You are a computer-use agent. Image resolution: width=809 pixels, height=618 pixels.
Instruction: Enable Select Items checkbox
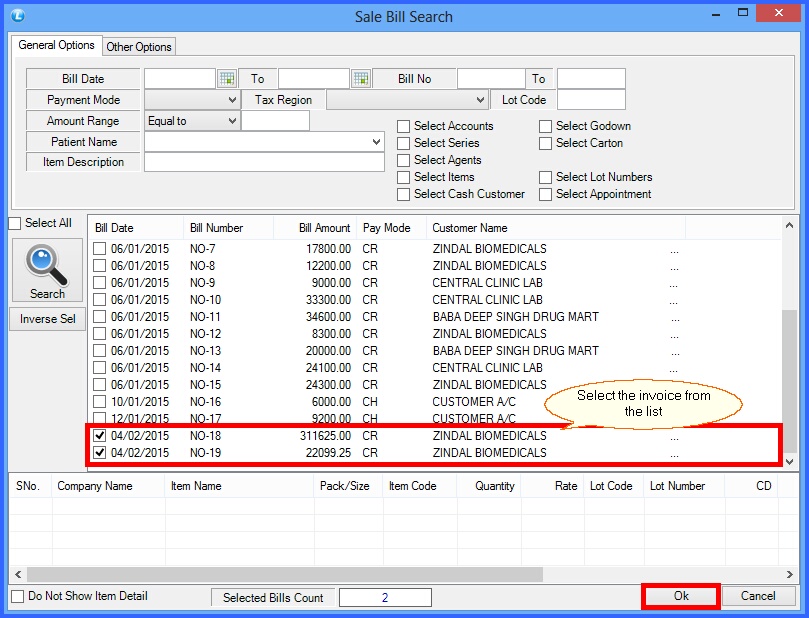pyautogui.click(x=403, y=177)
